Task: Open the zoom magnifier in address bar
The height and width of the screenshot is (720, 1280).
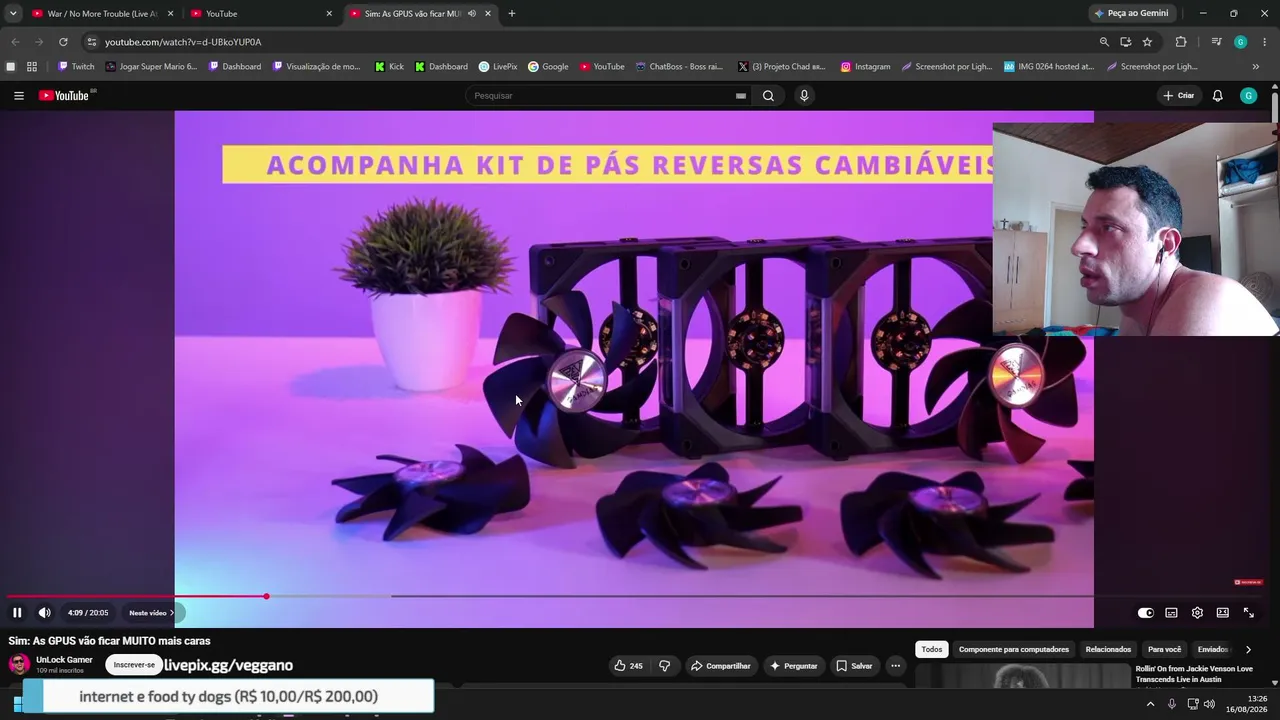Action: click(x=1104, y=42)
